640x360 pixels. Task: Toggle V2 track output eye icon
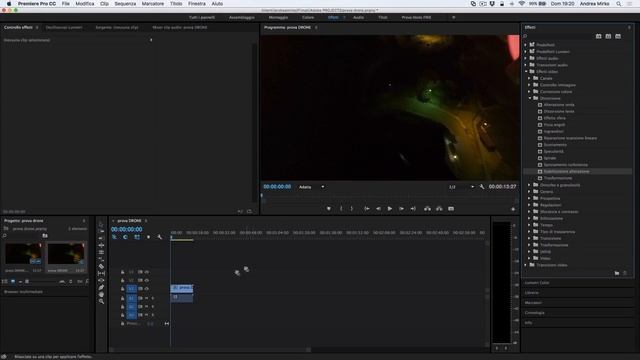click(x=147, y=280)
